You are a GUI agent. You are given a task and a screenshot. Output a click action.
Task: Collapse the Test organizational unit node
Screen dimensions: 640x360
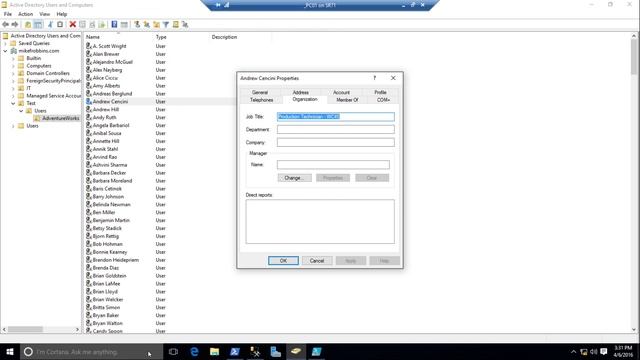point(13,103)
